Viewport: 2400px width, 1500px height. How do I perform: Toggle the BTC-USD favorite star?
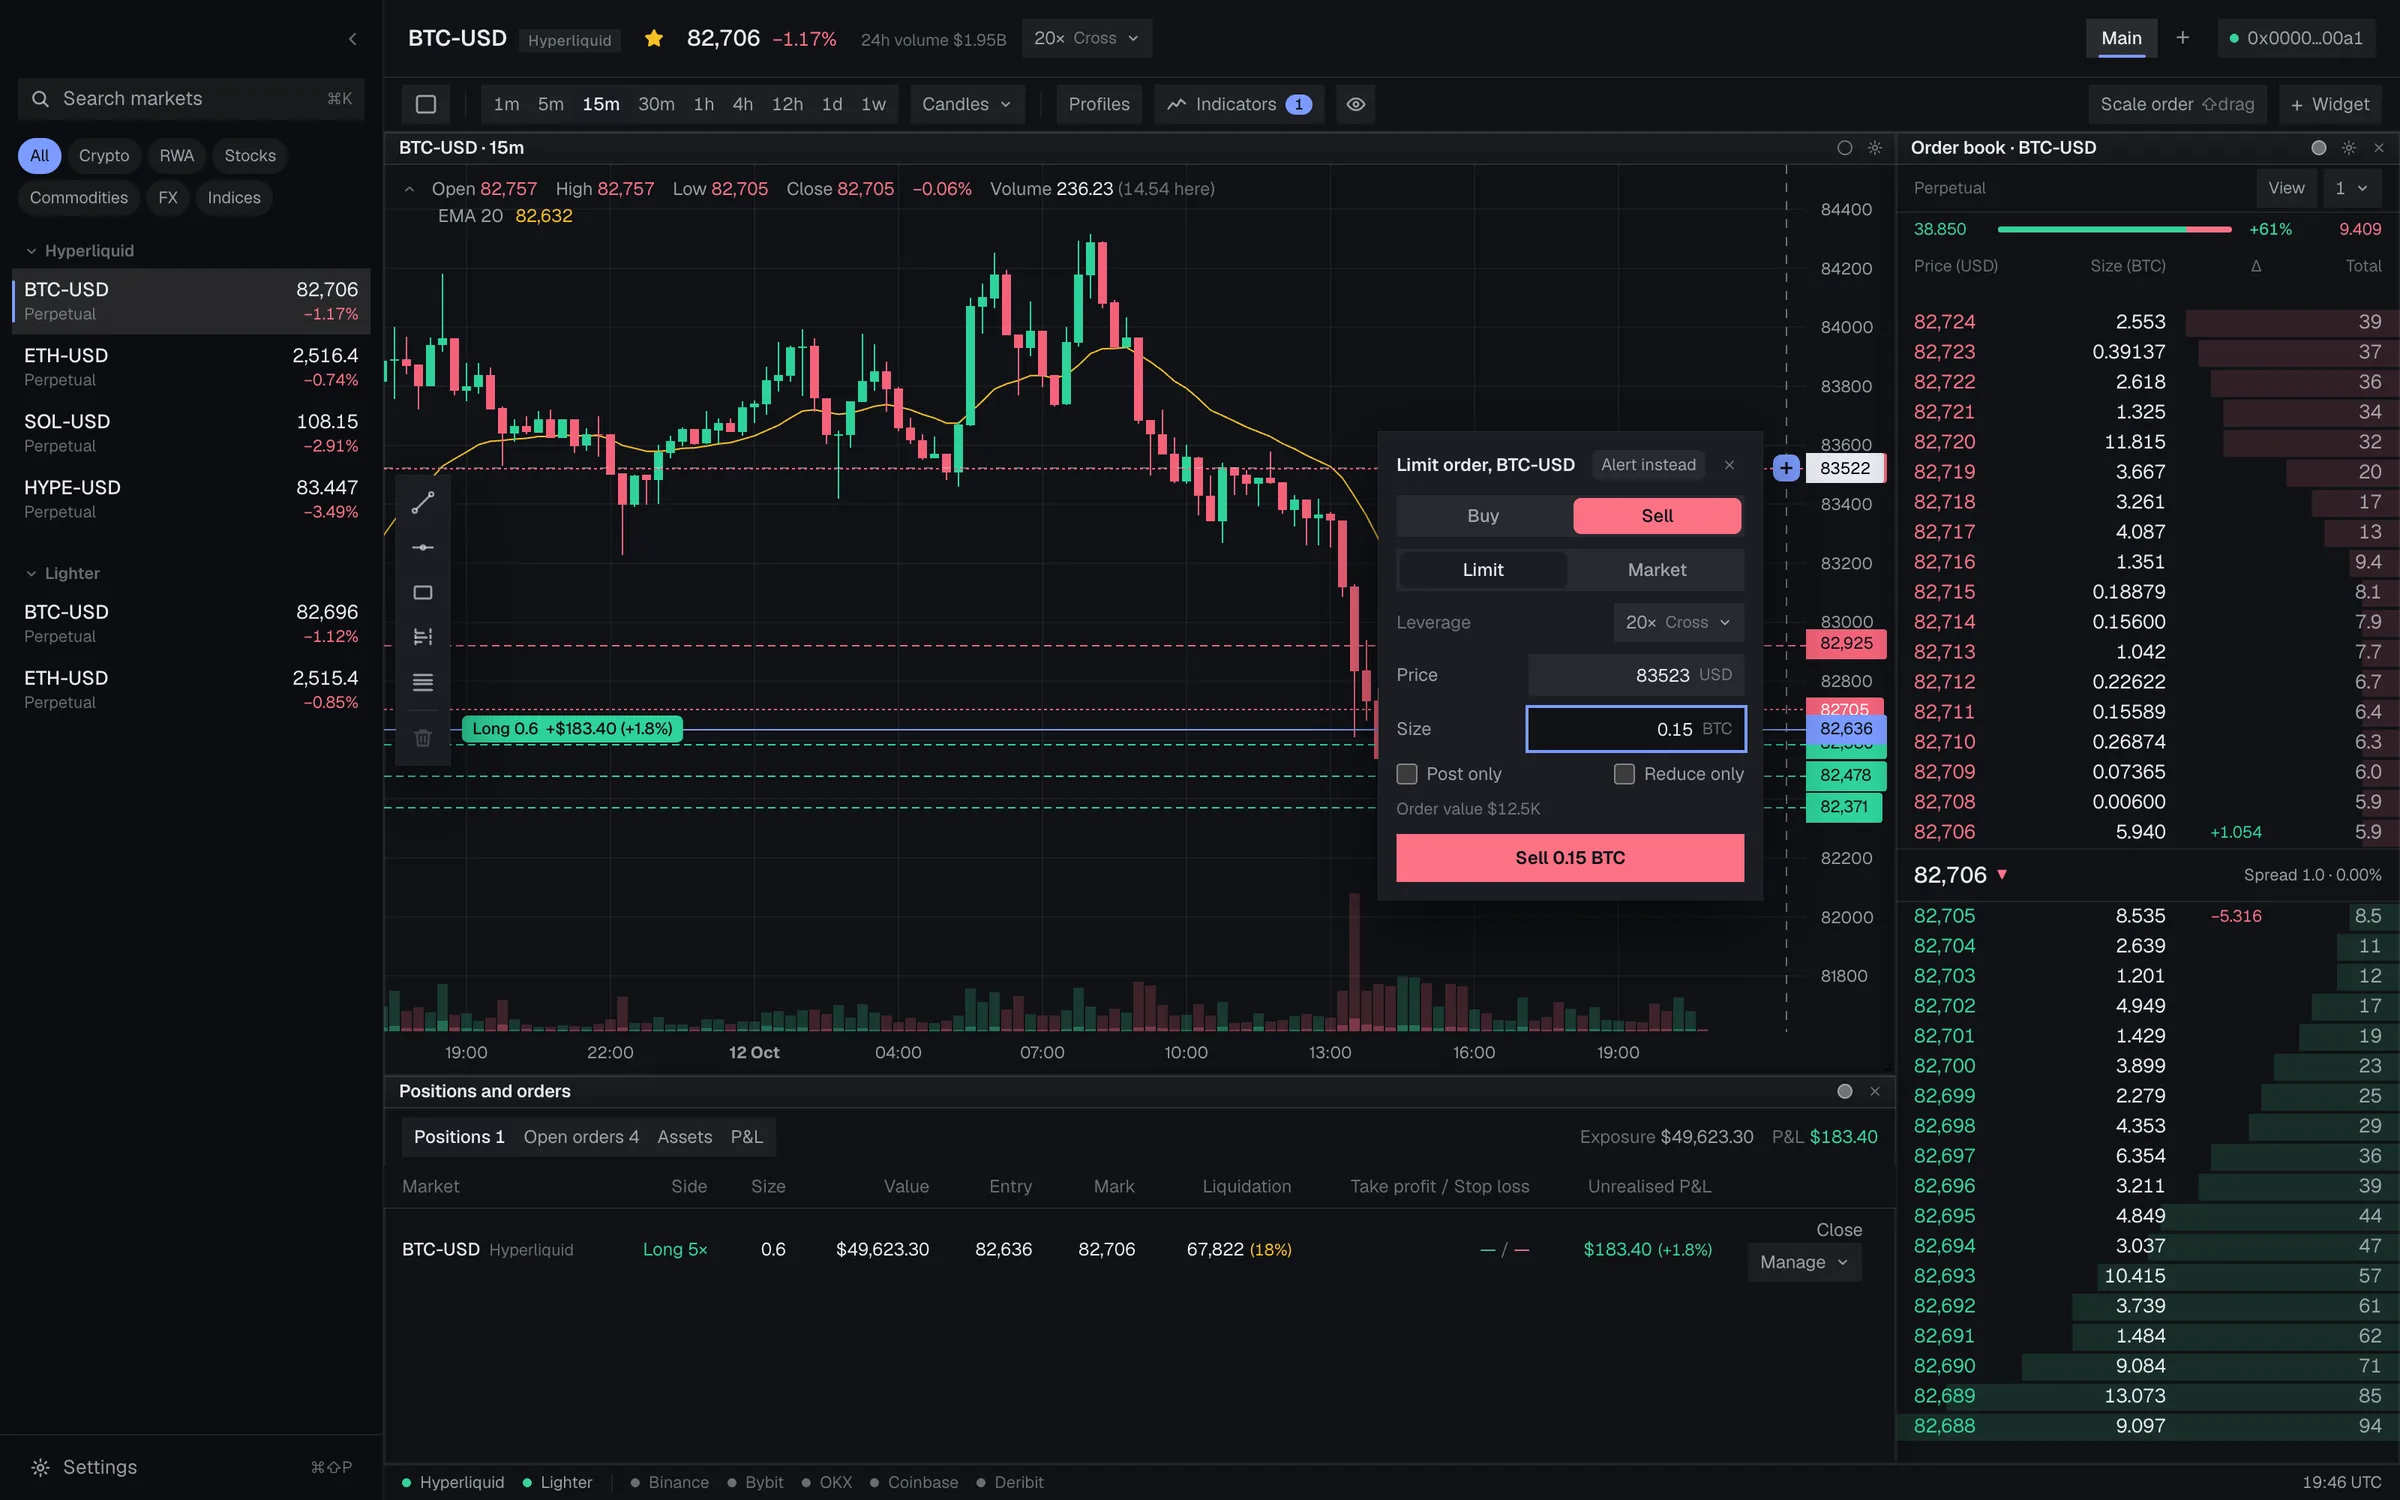click(x=654, y=39)
